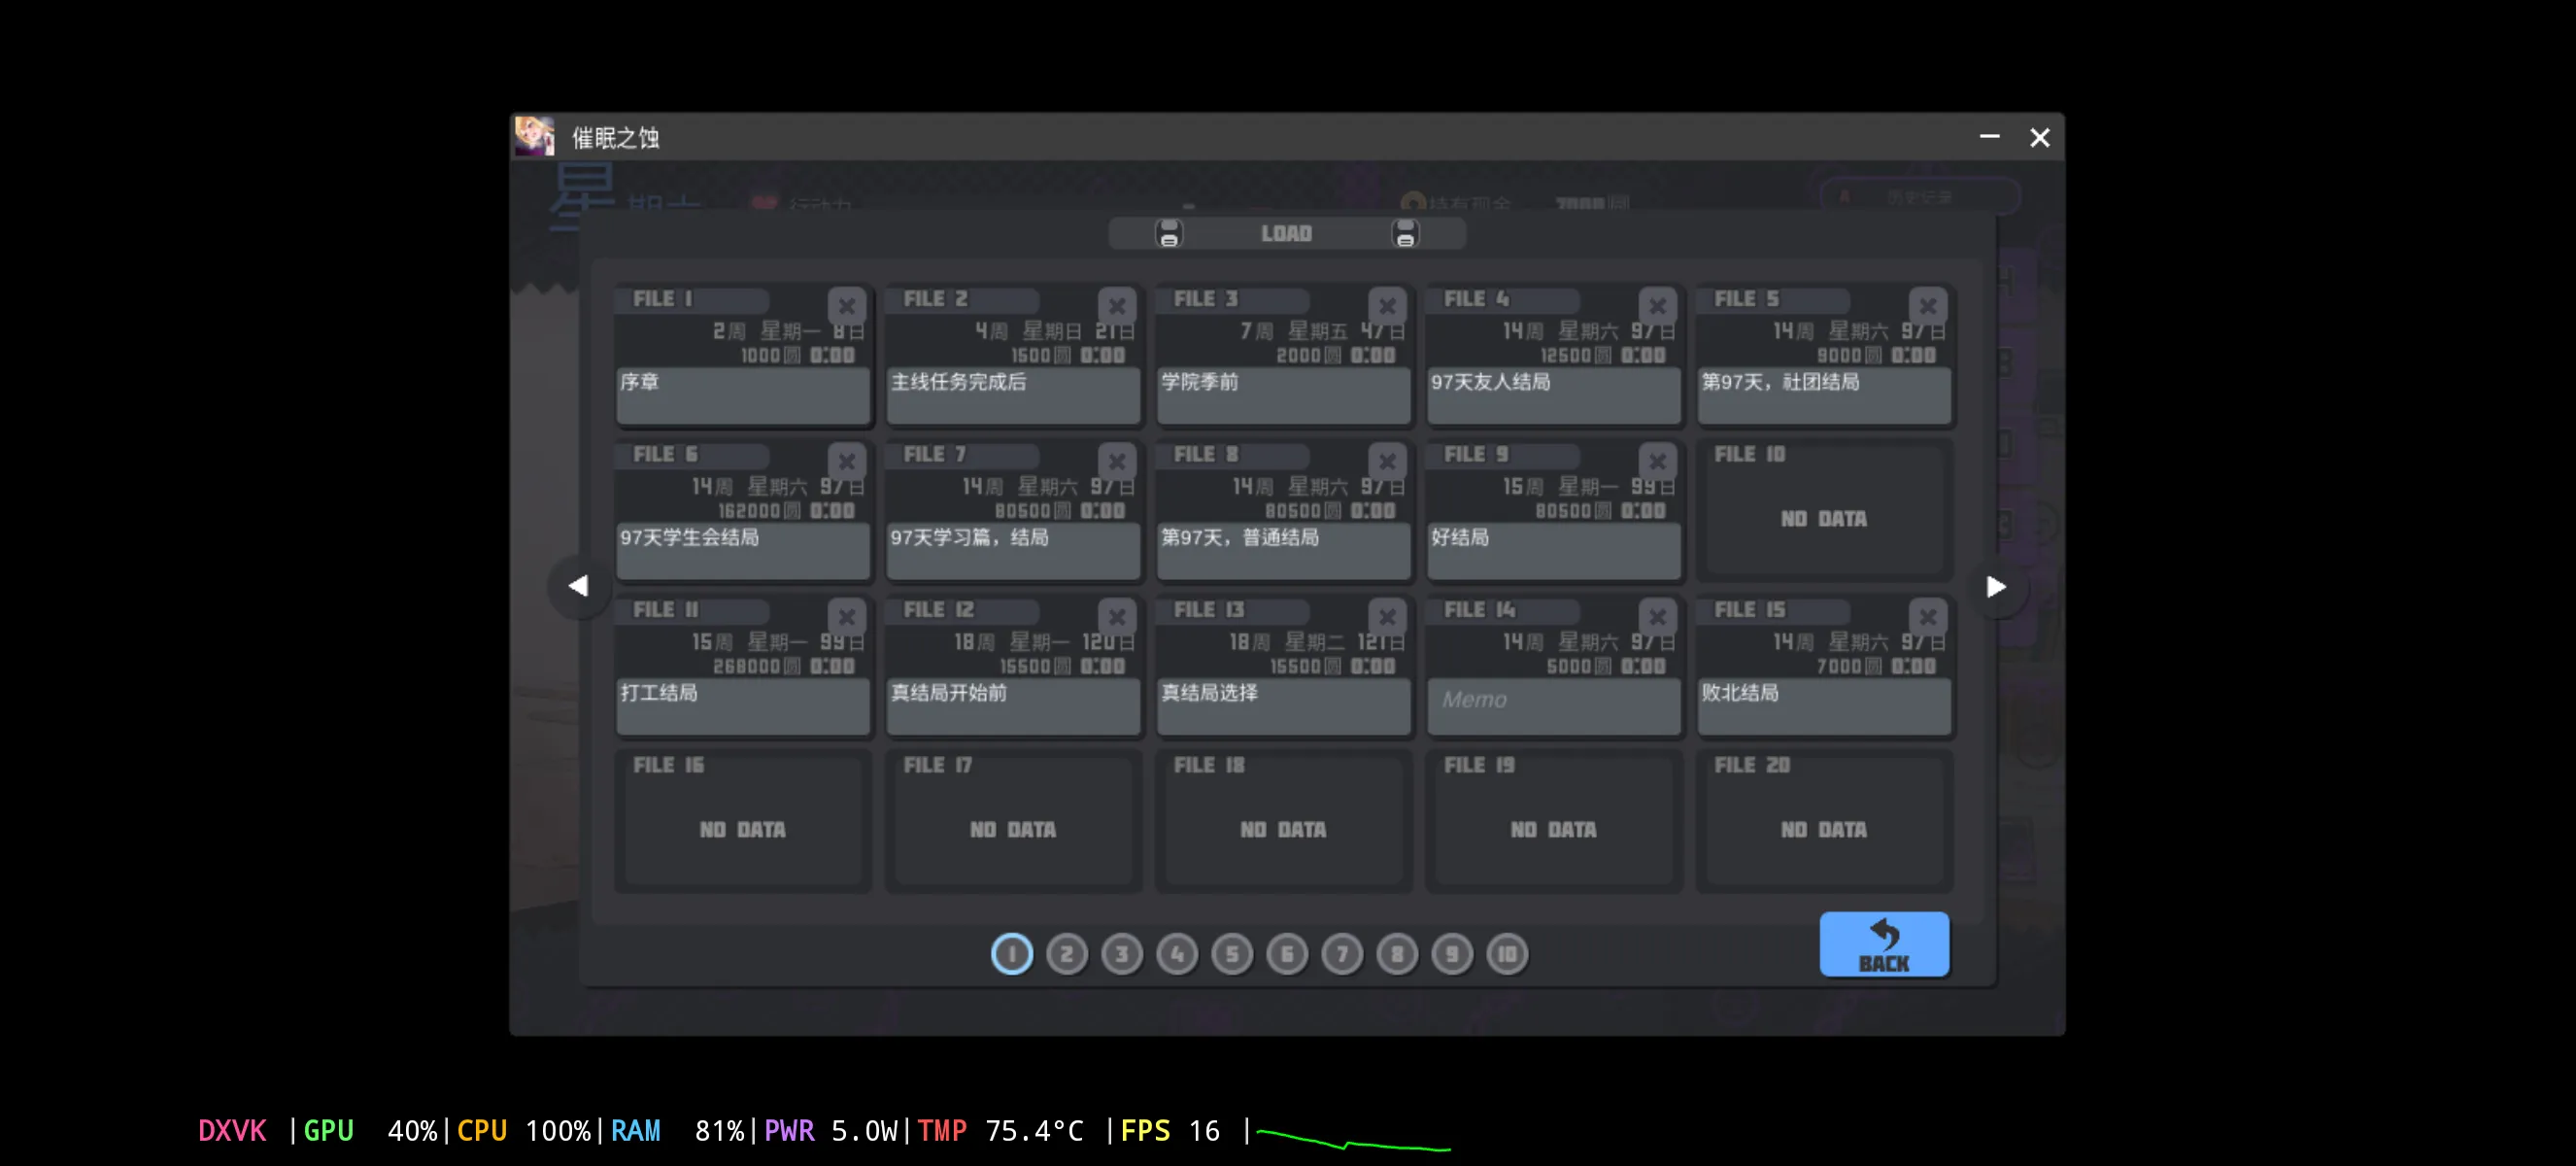Open save page 3
Image resolution: width=2576 pixels, height=1166 pixels.
(x=1121, y=954)
